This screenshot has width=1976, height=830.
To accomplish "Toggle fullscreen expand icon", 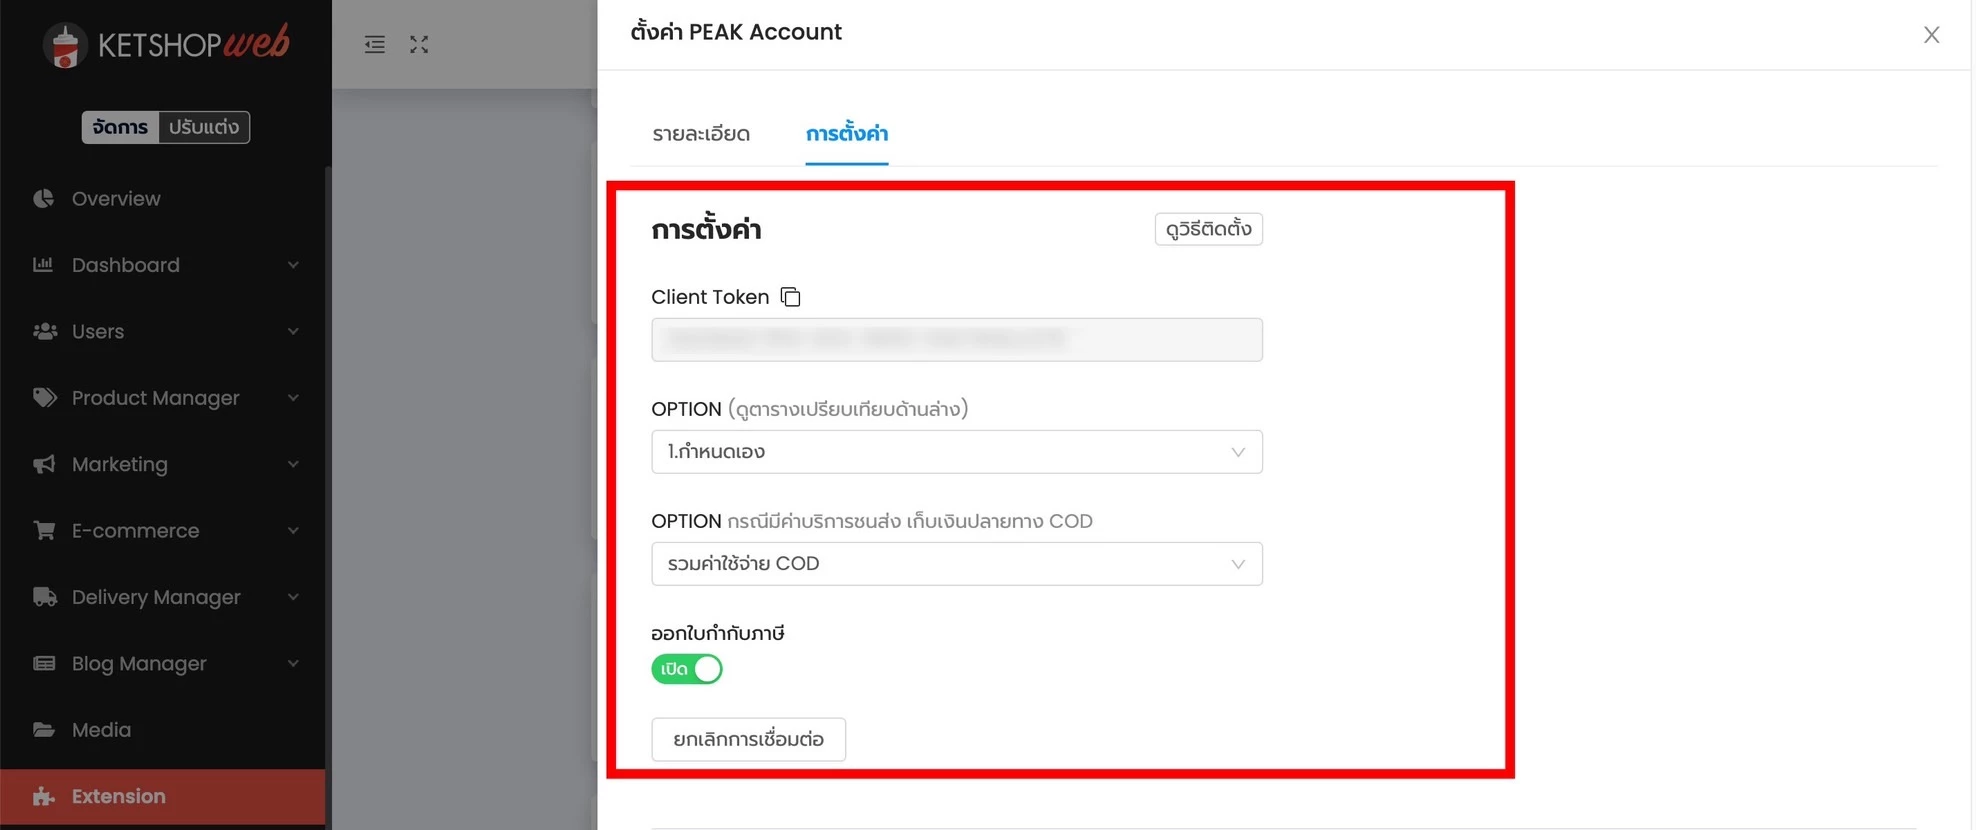I will [419, 44].
